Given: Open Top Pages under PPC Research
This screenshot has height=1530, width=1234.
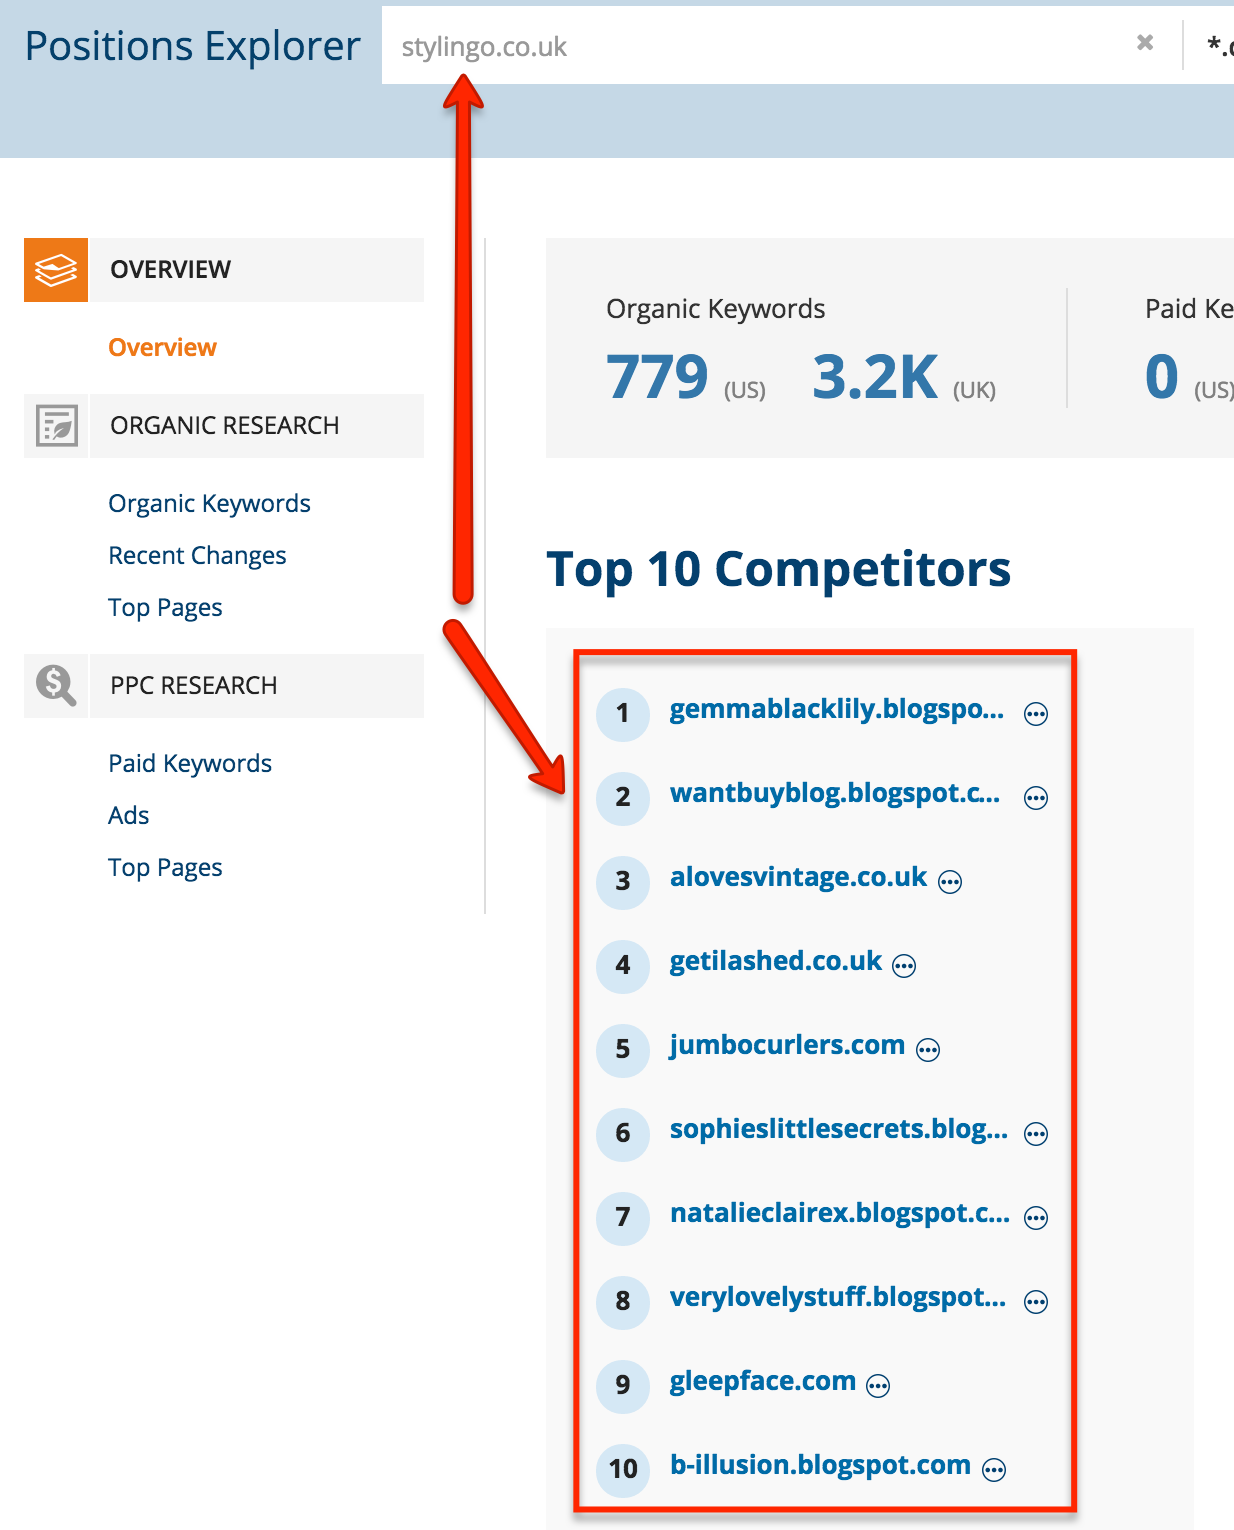Looking at the screenshot, I should coord(165,868).
